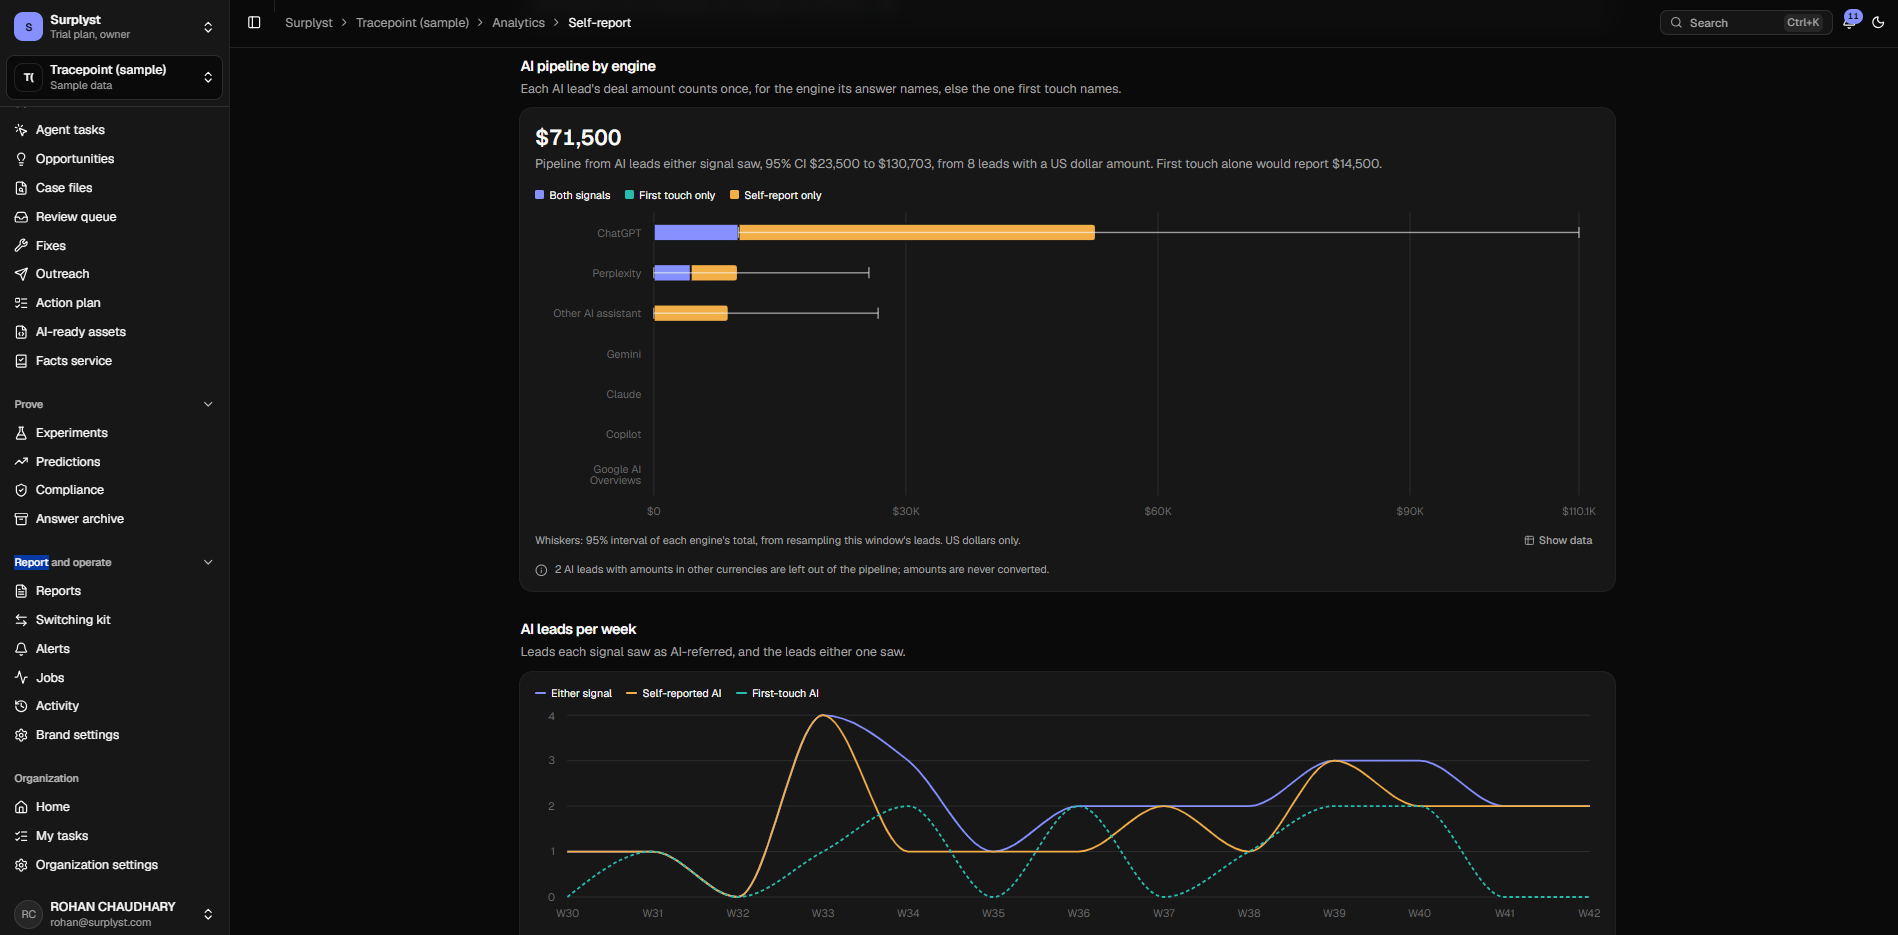
Task: Click the Home house icon
Action: (21, 807)
